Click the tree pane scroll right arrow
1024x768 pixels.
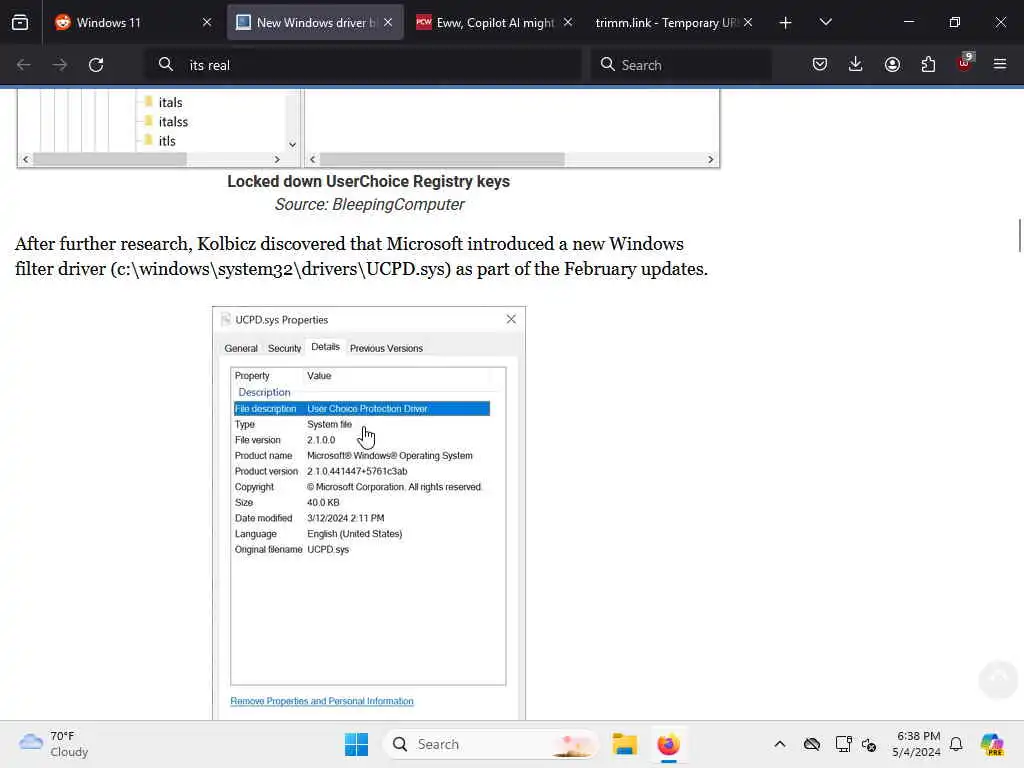[277, 159]
